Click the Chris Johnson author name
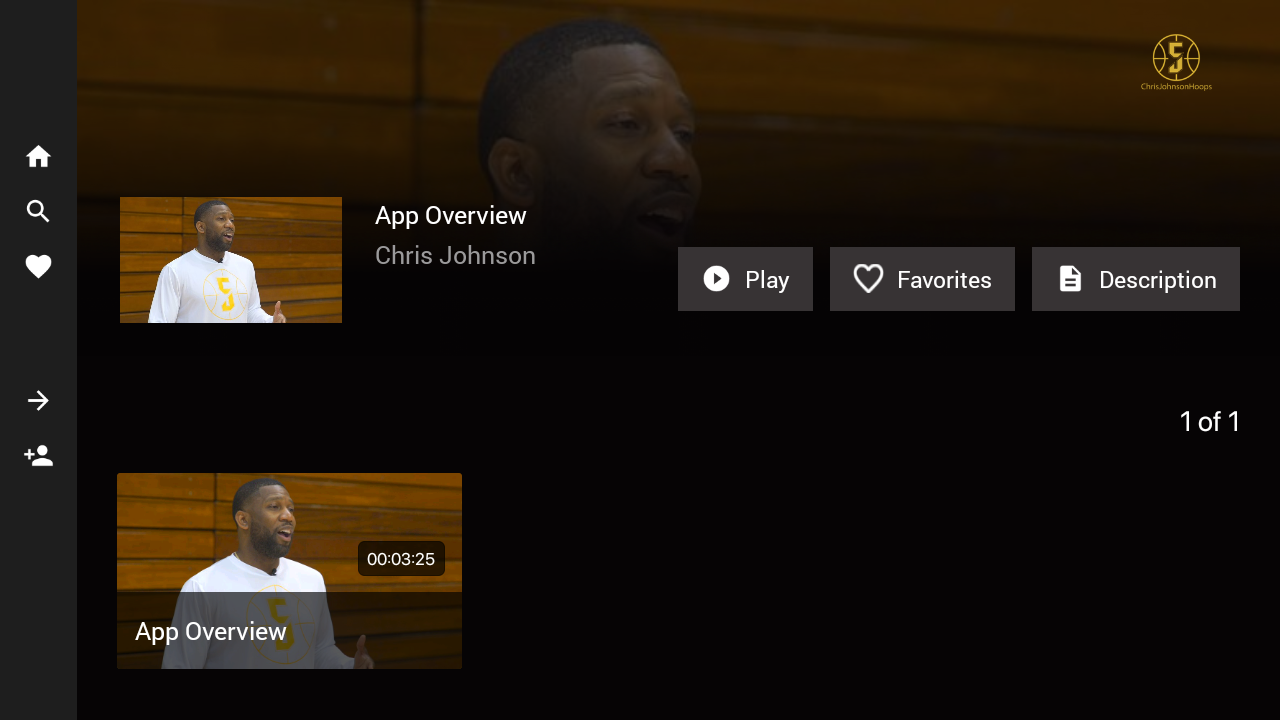Screen dimensions: 1280x720 click(x=455, y=255)
